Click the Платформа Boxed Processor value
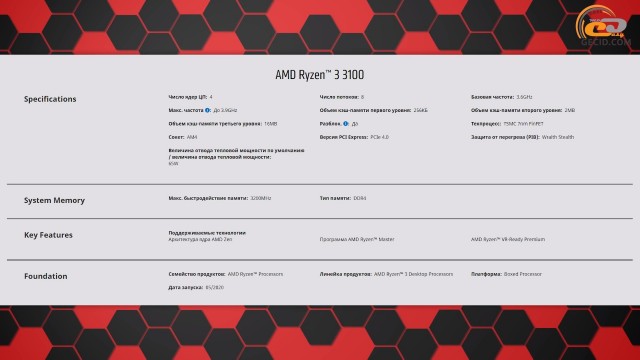640x360 pixels. [x=523, y=274]
